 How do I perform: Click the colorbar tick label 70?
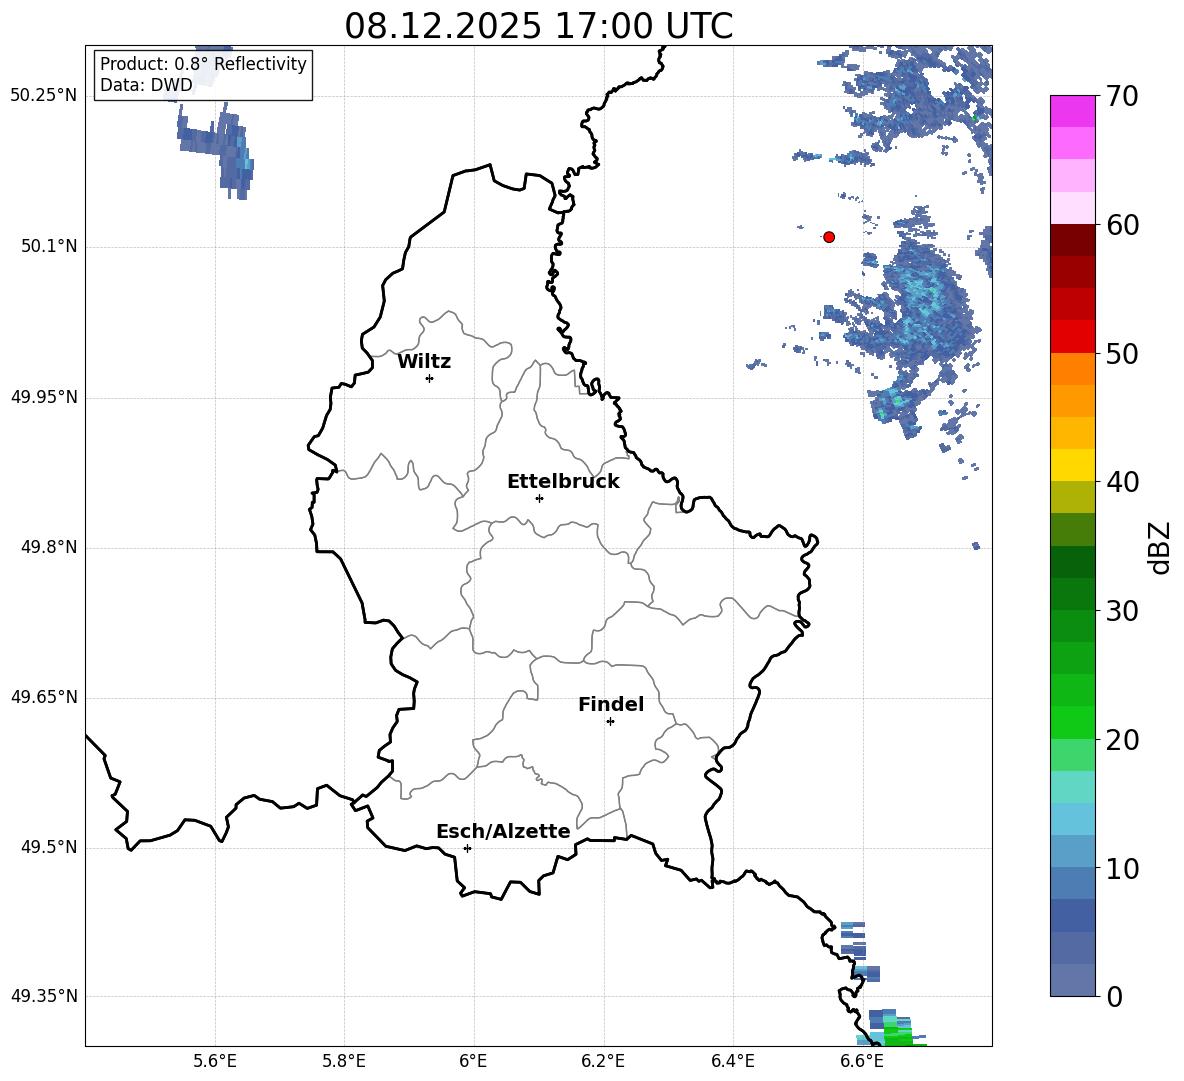pyautogui.click(x=1122, y=97)
